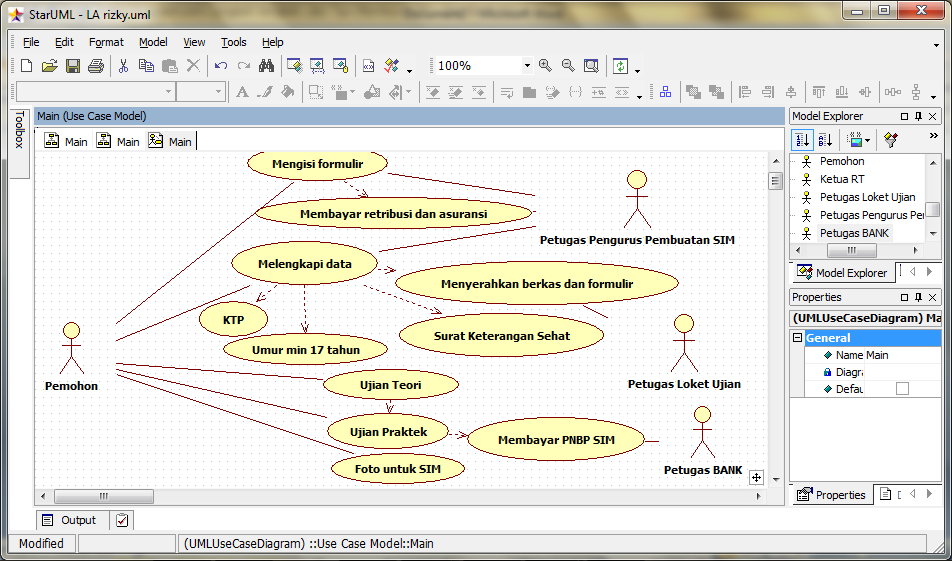Click the Fit in Window zoom icon

(x=591, y=66)
